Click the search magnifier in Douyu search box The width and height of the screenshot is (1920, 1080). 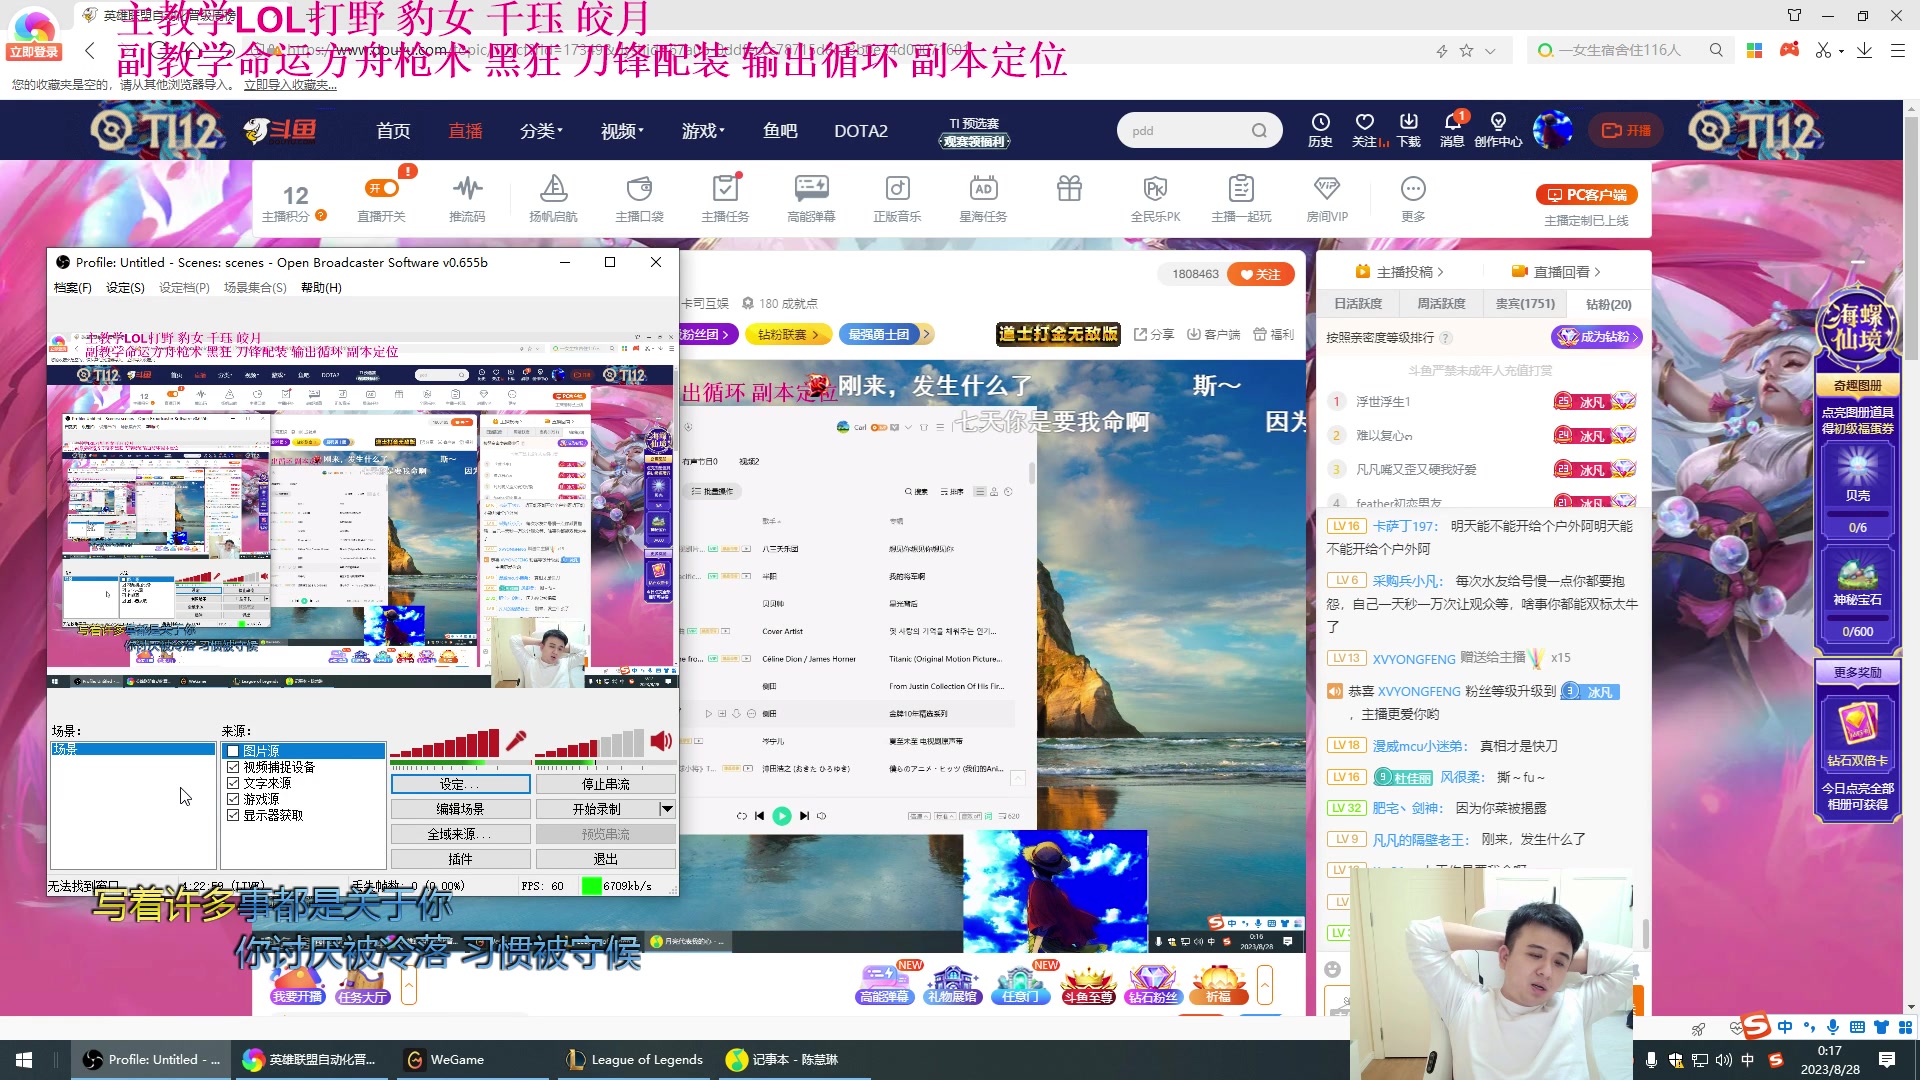coord(1259,130)
